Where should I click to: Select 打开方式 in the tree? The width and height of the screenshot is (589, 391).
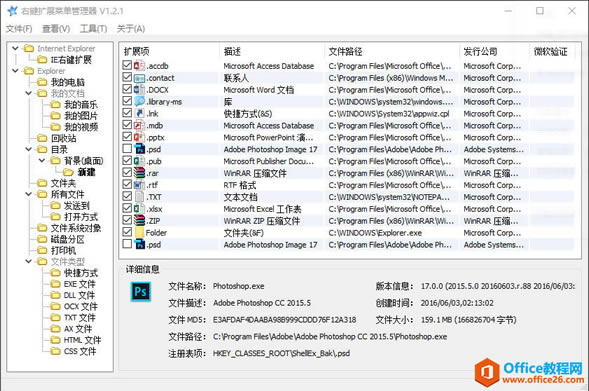[81, 217]
